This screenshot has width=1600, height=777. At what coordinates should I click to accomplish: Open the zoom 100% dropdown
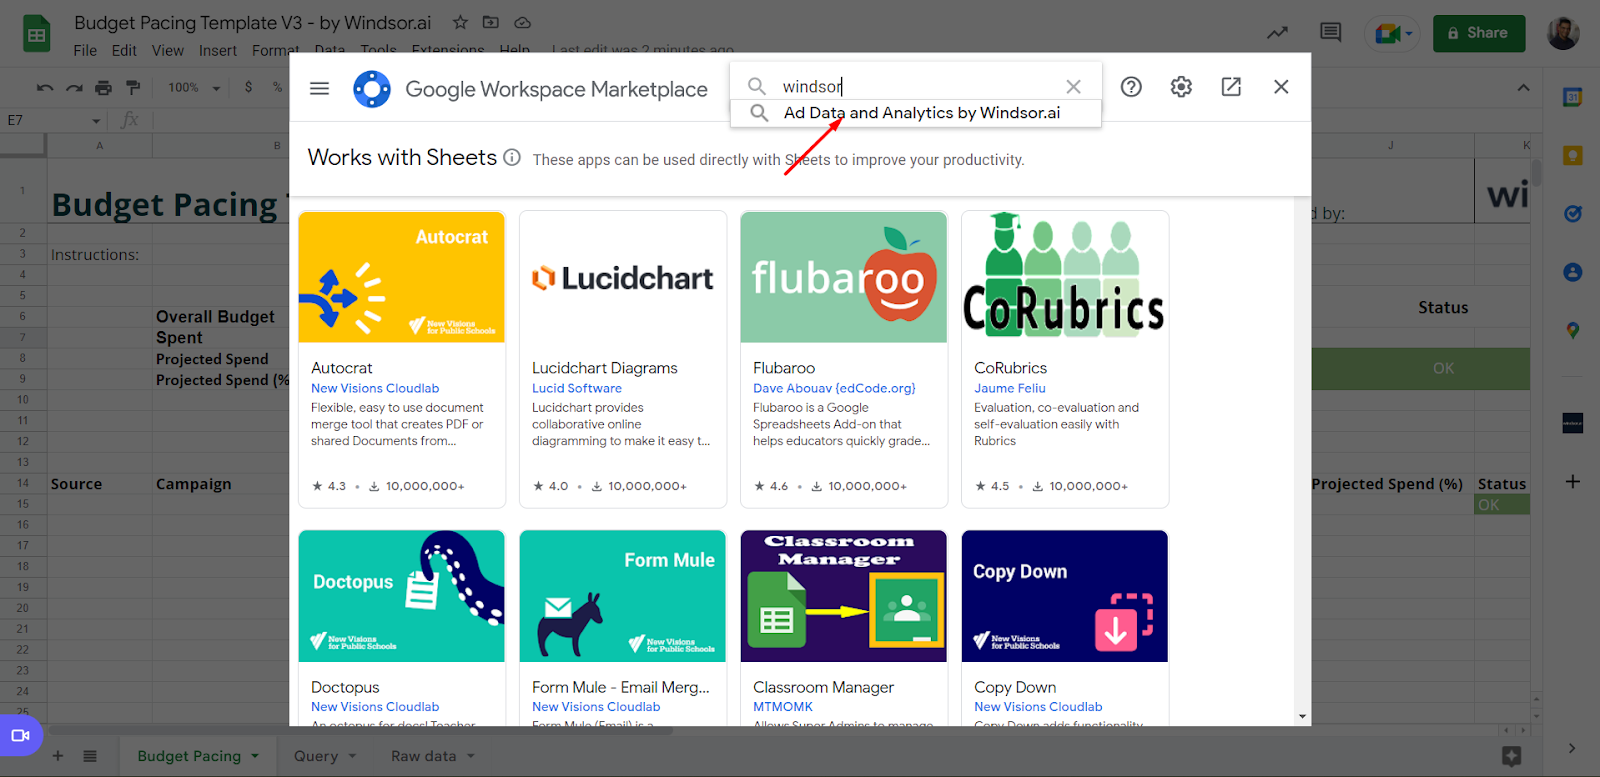tap(194, 88)
